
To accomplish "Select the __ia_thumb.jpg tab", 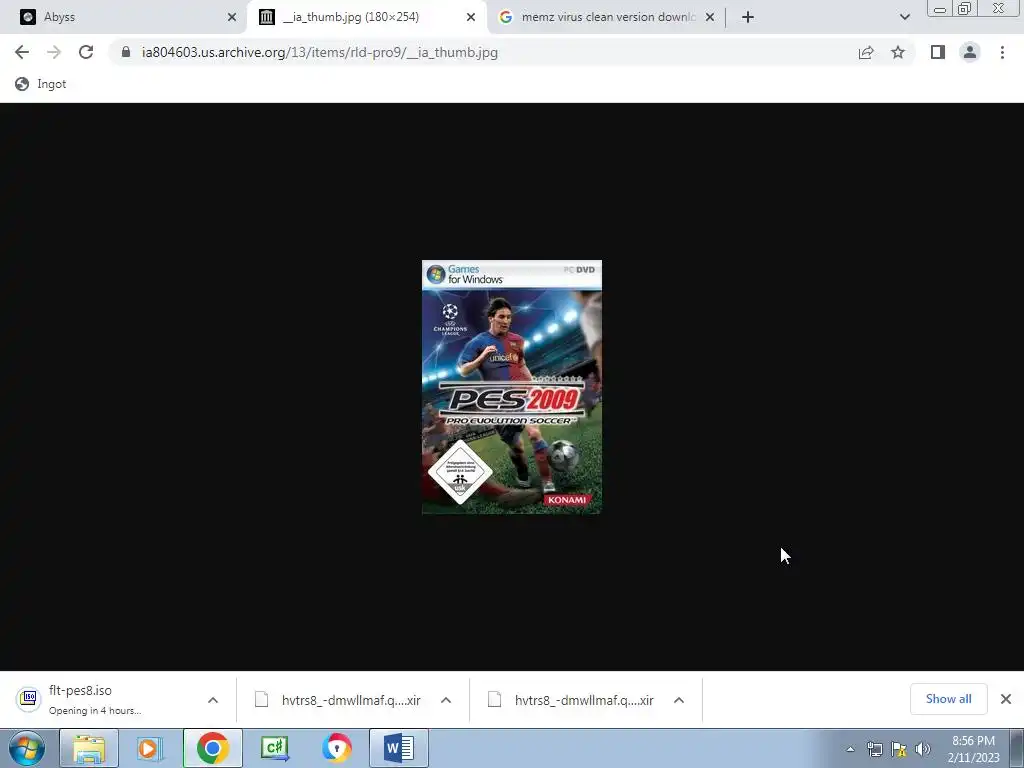I will coord(366,17).
